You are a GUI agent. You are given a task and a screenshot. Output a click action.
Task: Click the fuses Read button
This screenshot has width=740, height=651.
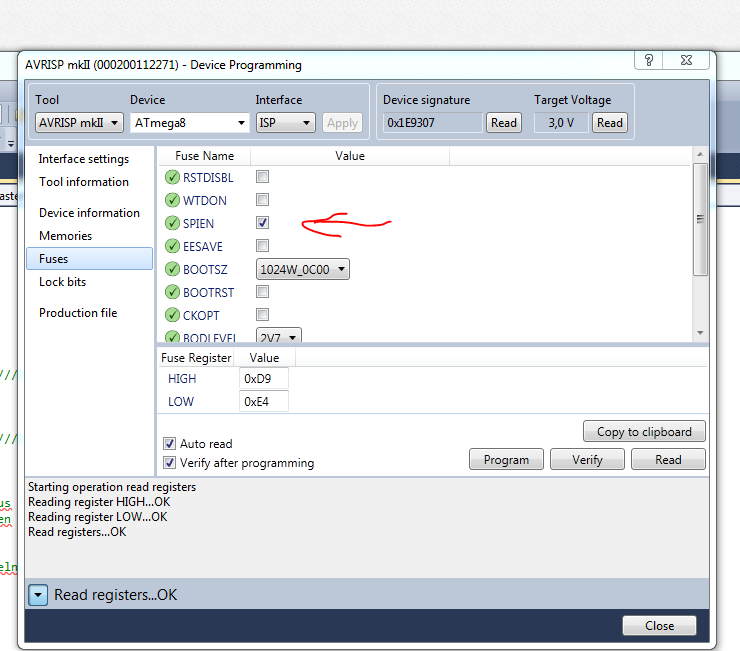coord(668,459)
